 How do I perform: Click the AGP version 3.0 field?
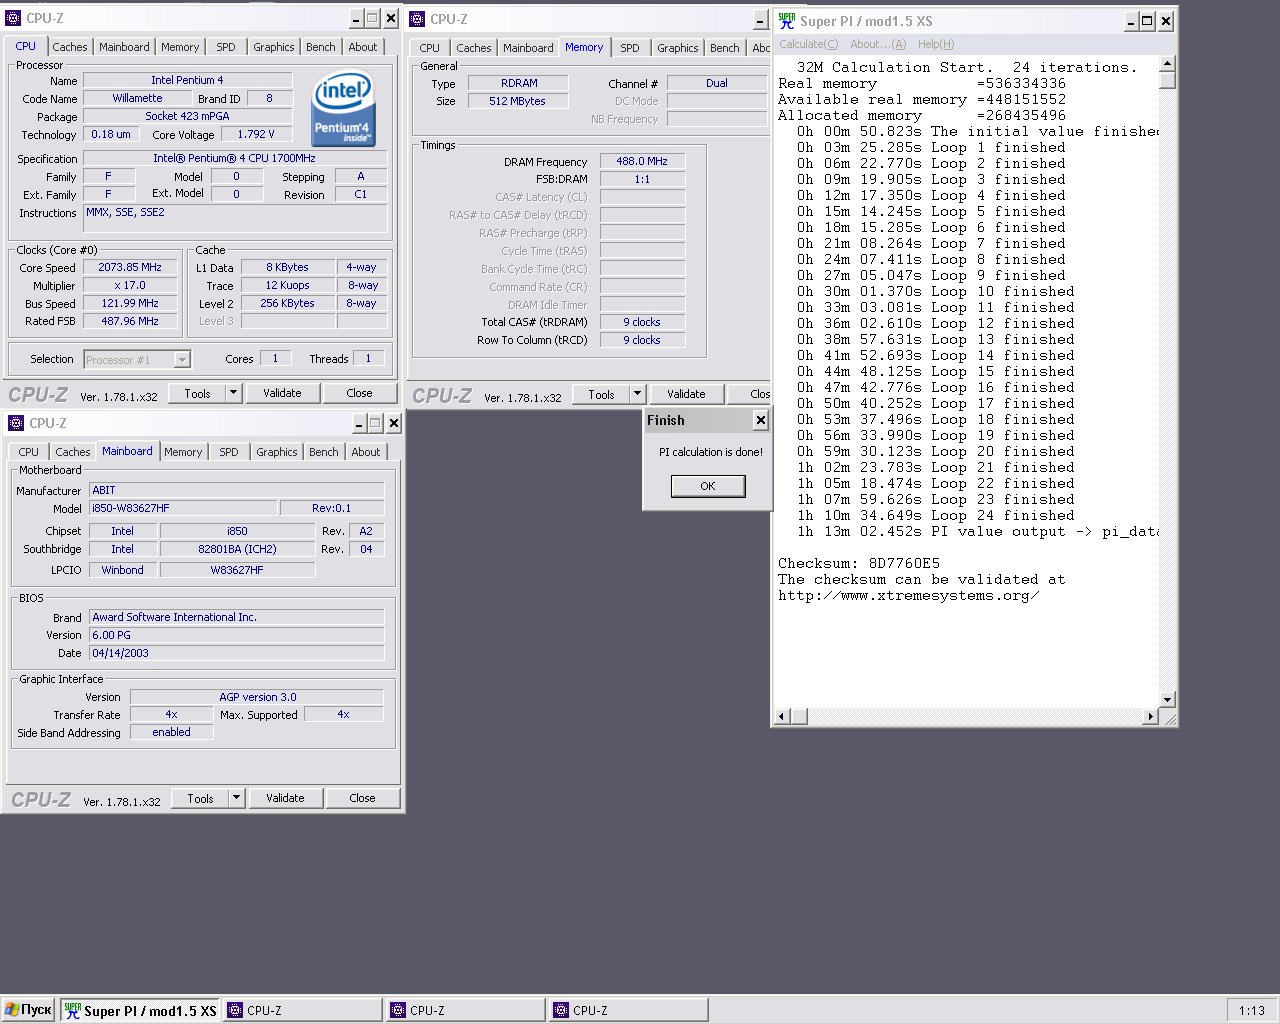click(x=257, y=697)
